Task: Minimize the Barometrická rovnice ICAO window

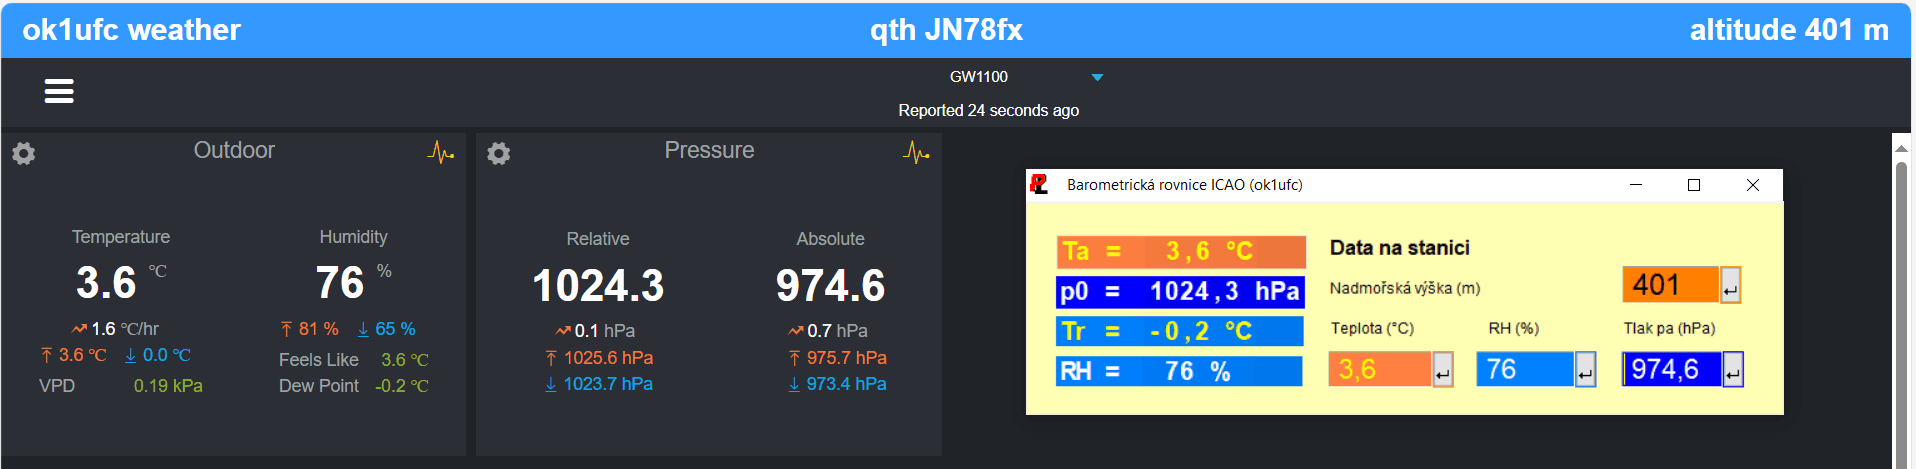Action: [x=1636, y=185]
